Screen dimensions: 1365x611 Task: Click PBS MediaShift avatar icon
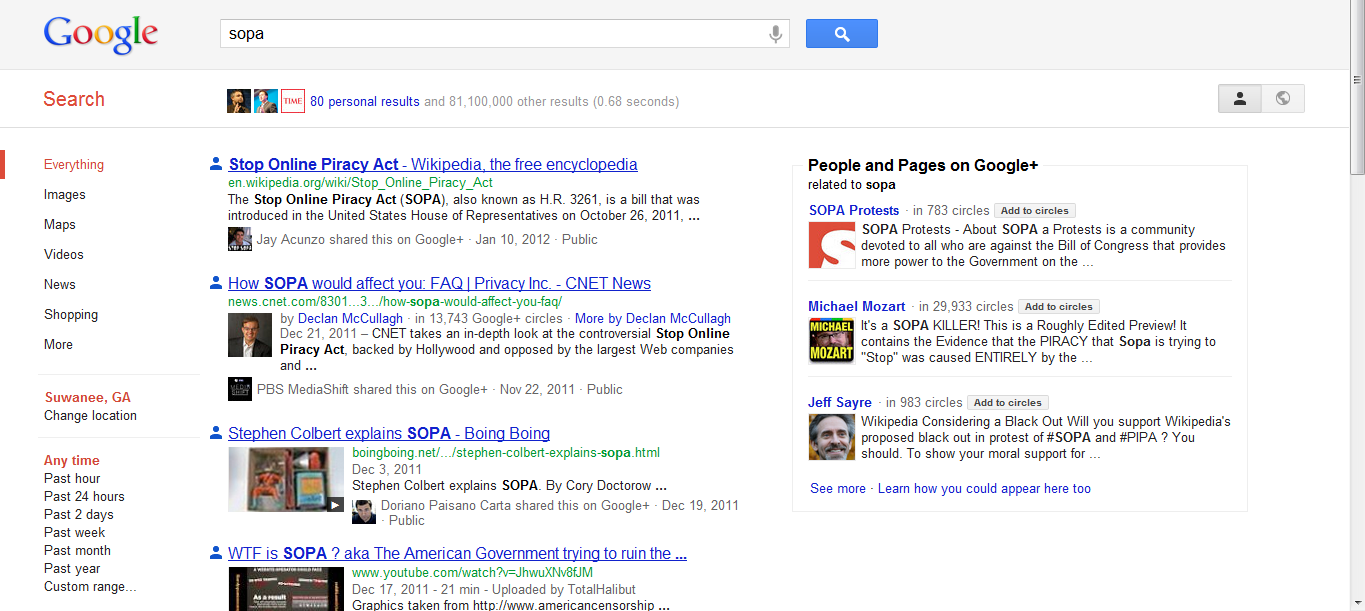(240, 389)
